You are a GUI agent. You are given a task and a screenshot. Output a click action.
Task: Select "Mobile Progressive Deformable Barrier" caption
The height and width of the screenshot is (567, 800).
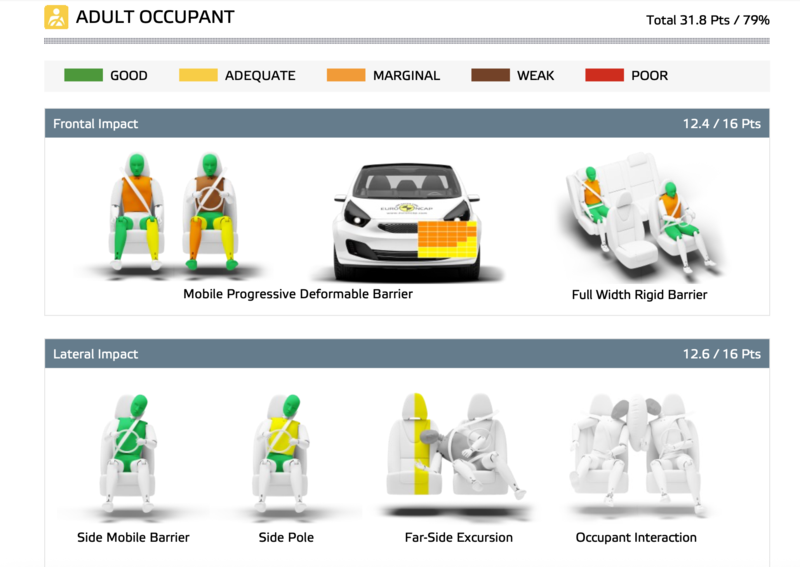pos(298,294)
